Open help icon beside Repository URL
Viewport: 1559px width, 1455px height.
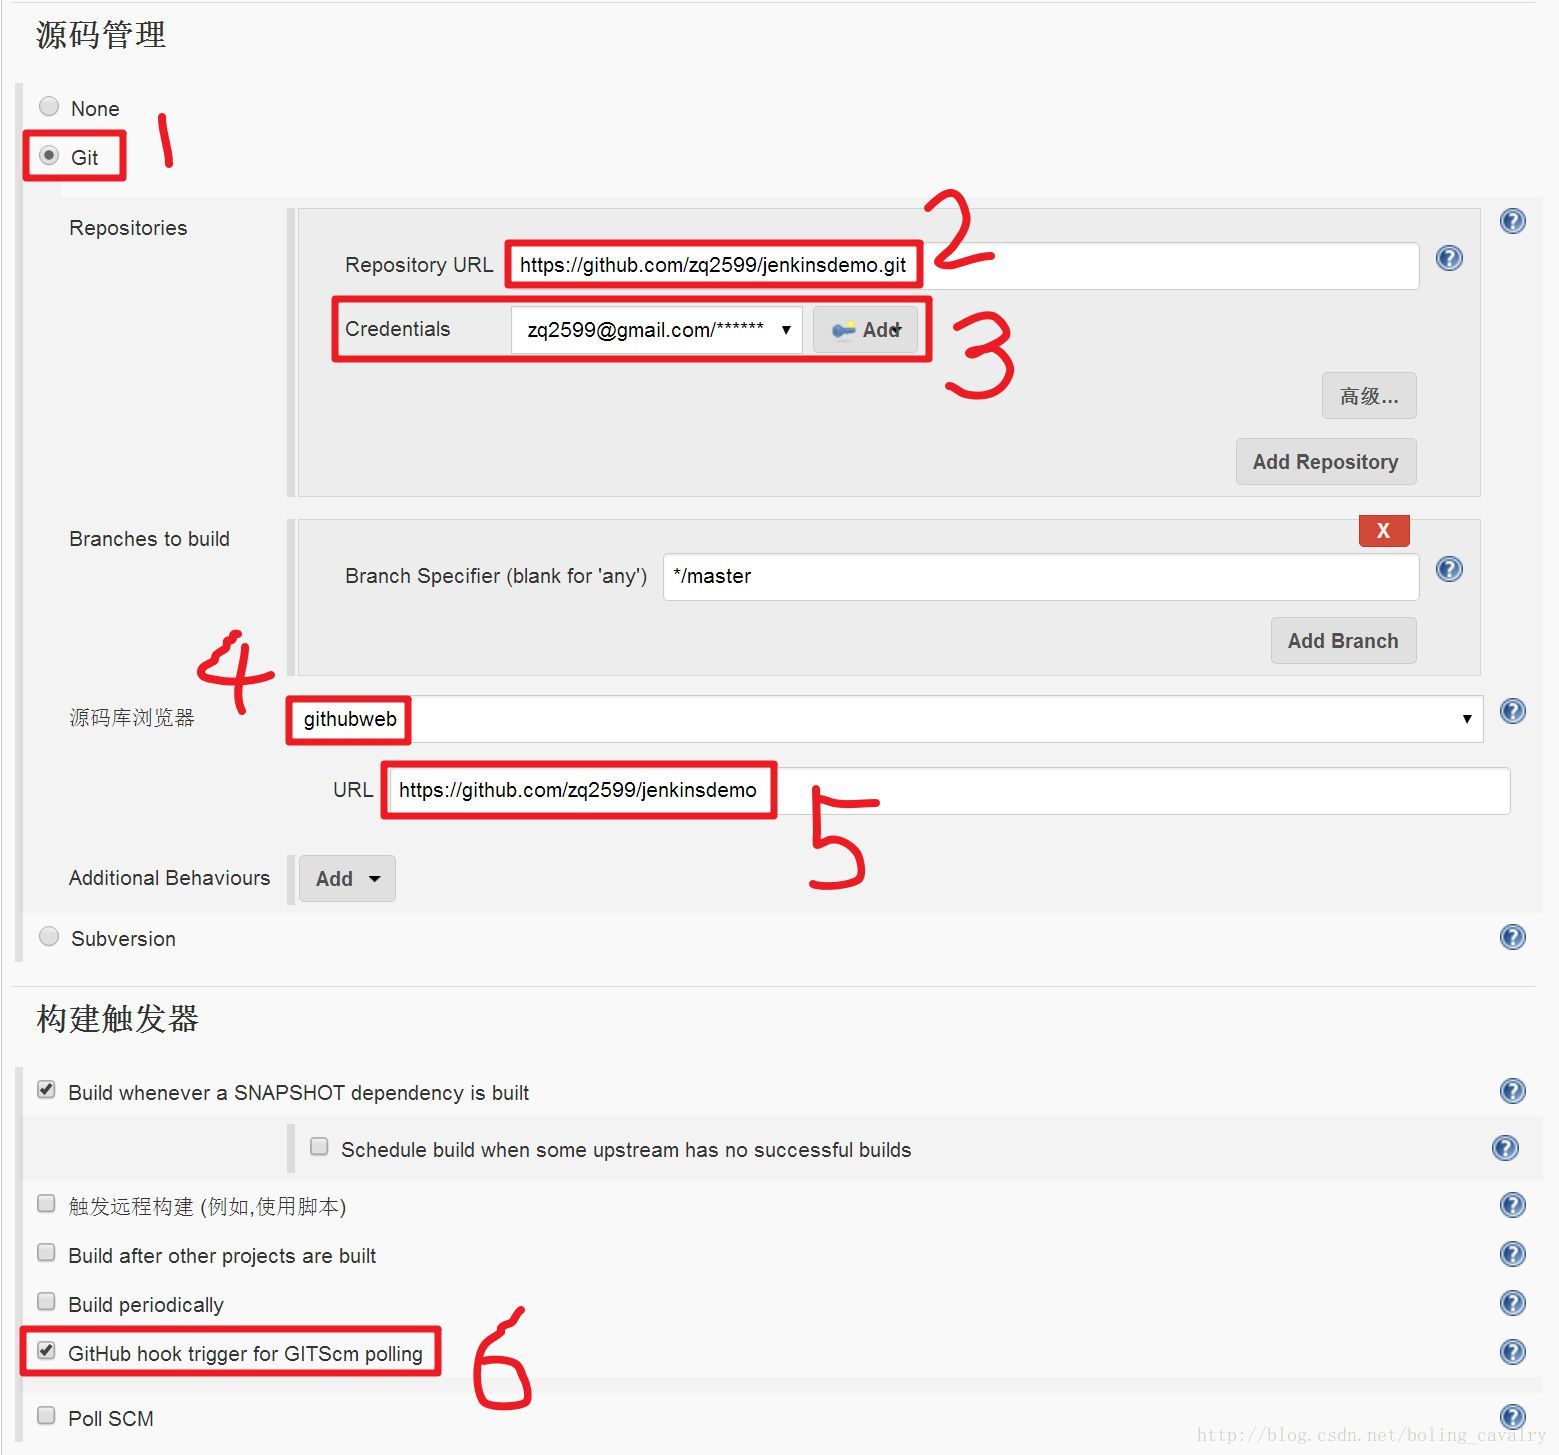point(1449,258)
